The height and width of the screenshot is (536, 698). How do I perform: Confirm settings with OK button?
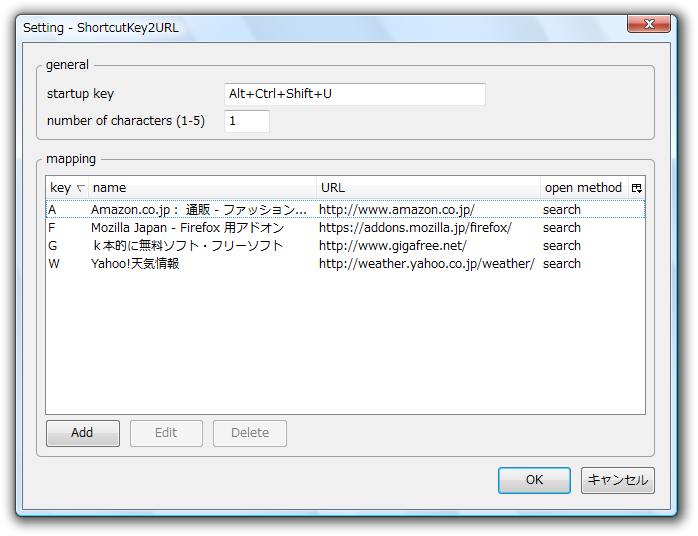(534, 480)
